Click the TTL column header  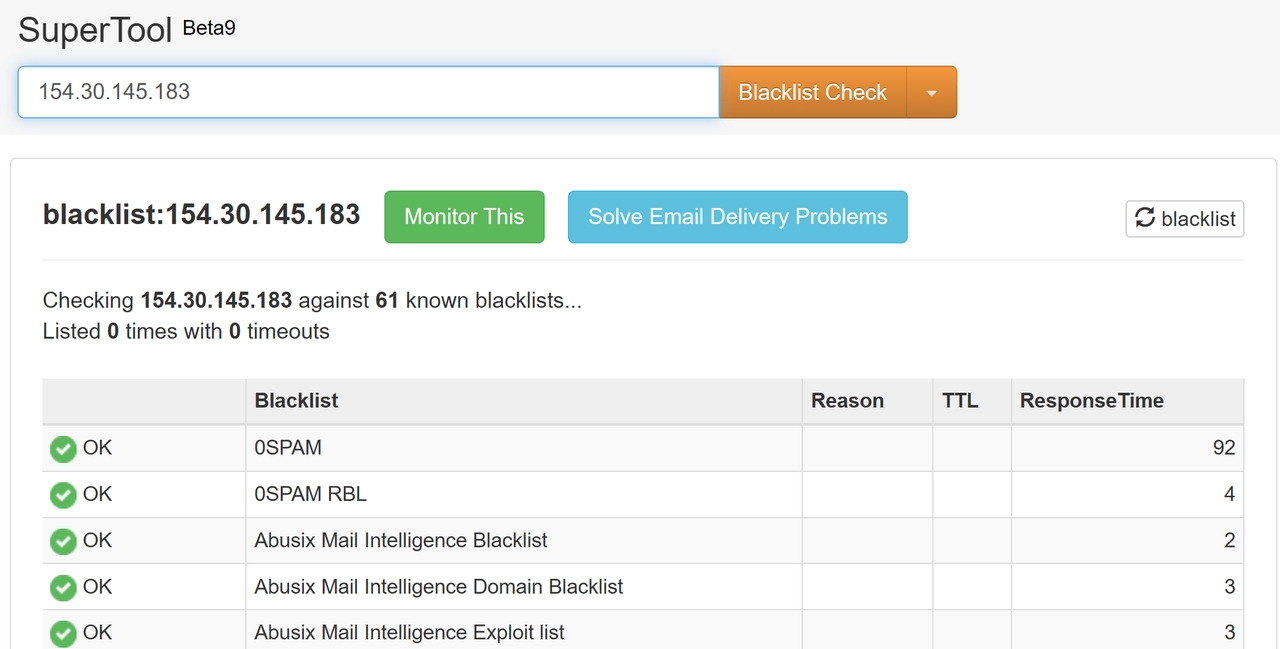pos(960,400)
